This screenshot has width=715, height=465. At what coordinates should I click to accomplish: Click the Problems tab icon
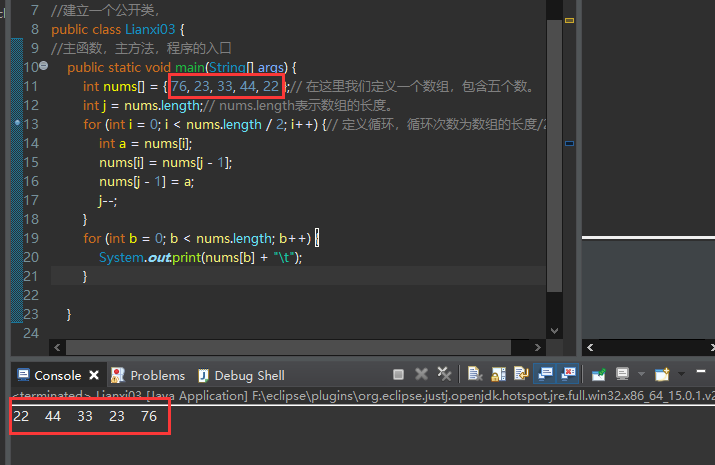(x=118, y=375)
